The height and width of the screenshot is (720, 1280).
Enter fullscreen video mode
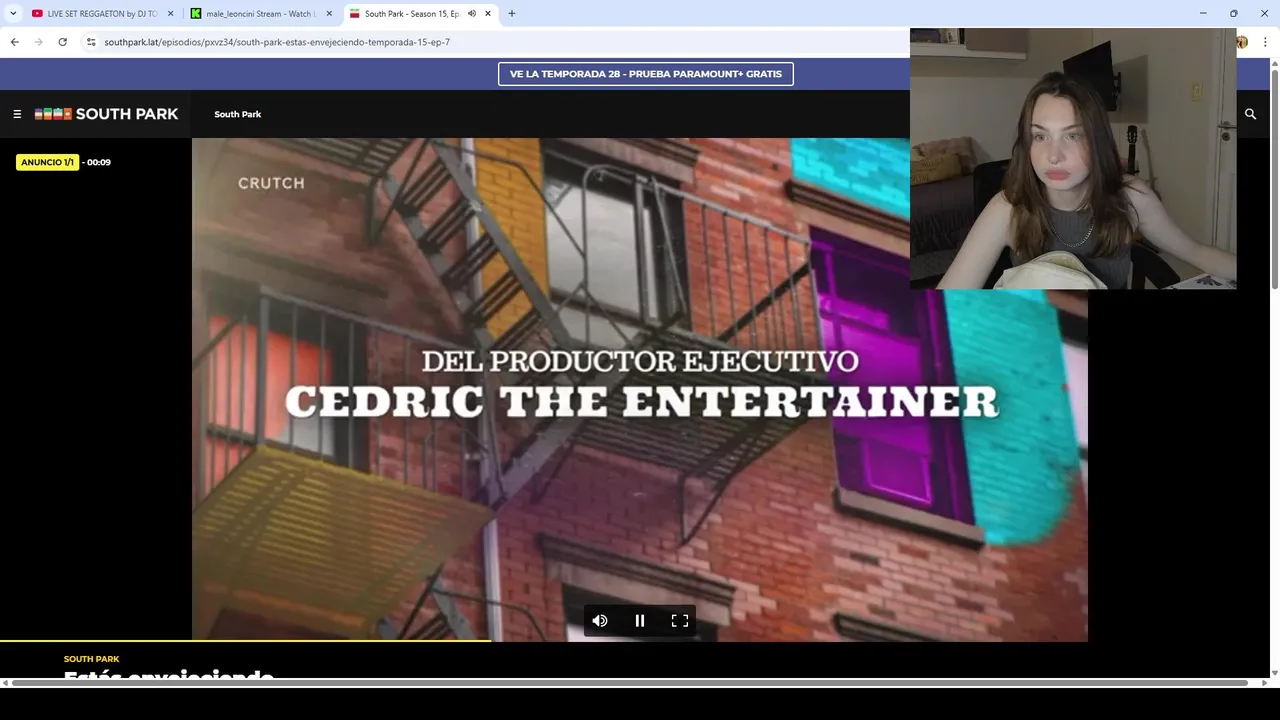pyautogui.click(x=680, y=621)
